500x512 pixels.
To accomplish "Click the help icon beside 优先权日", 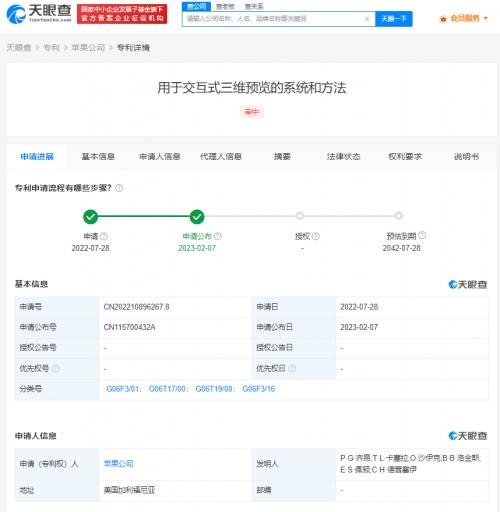I will click(292, 368).
